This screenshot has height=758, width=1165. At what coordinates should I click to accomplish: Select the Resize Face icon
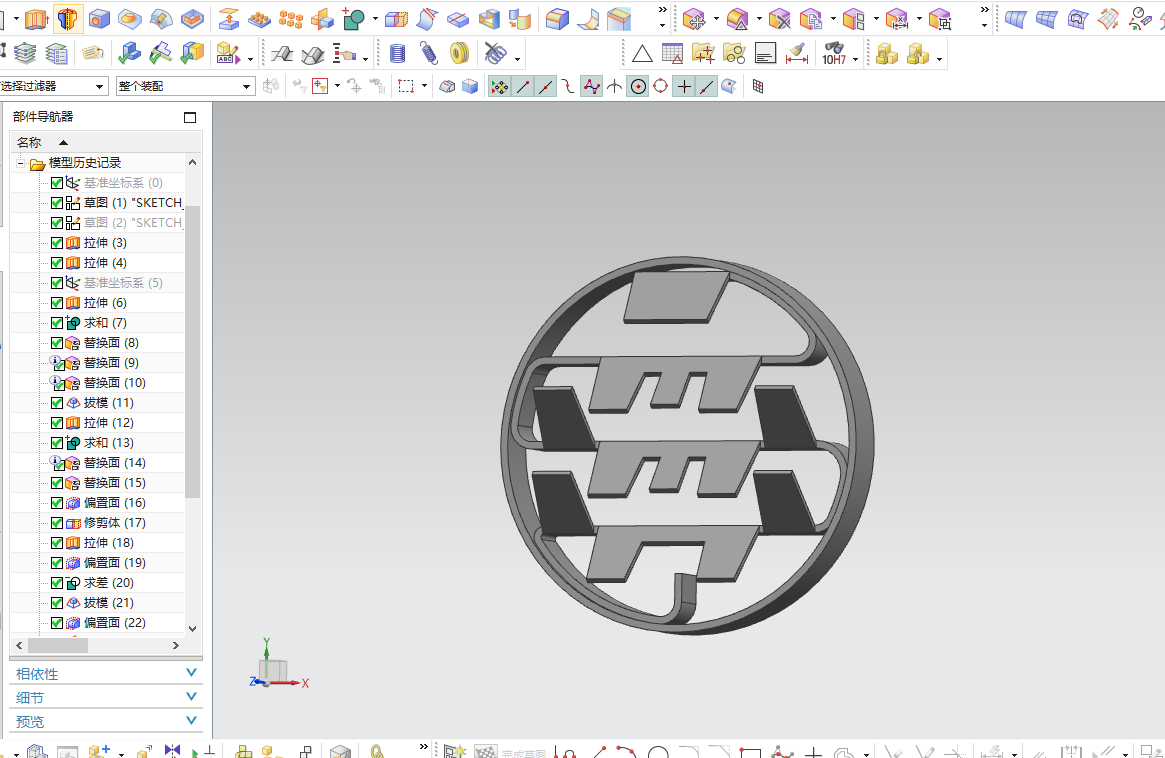click(x=897, y=19)
